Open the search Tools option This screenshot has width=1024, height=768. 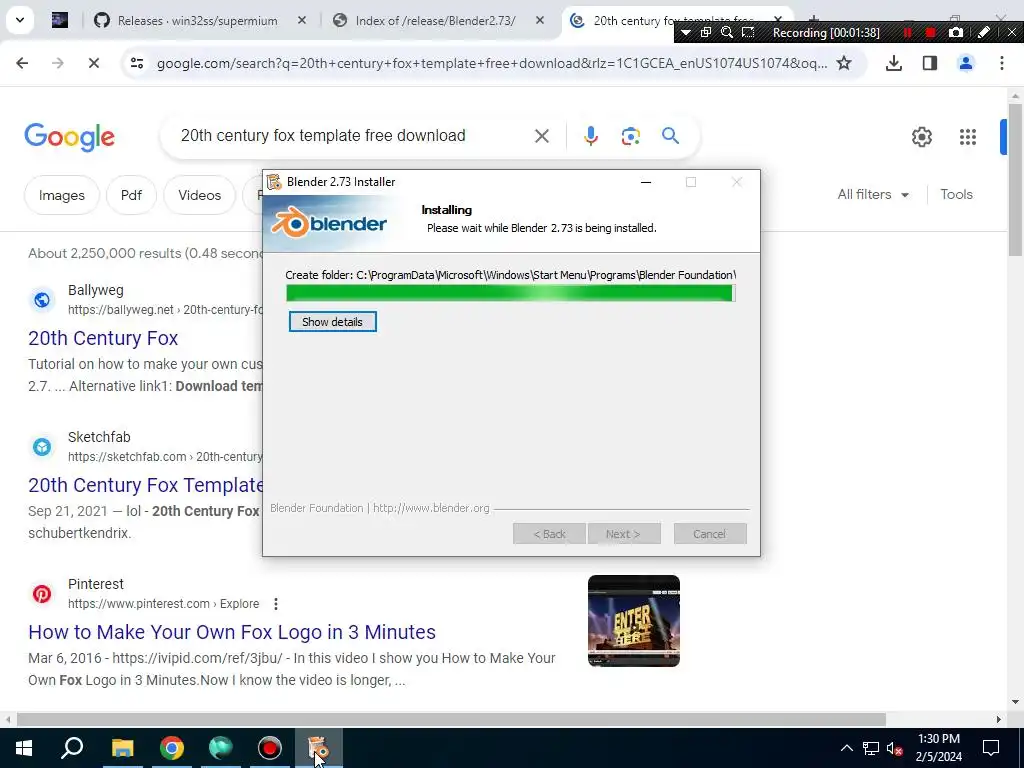956,195
